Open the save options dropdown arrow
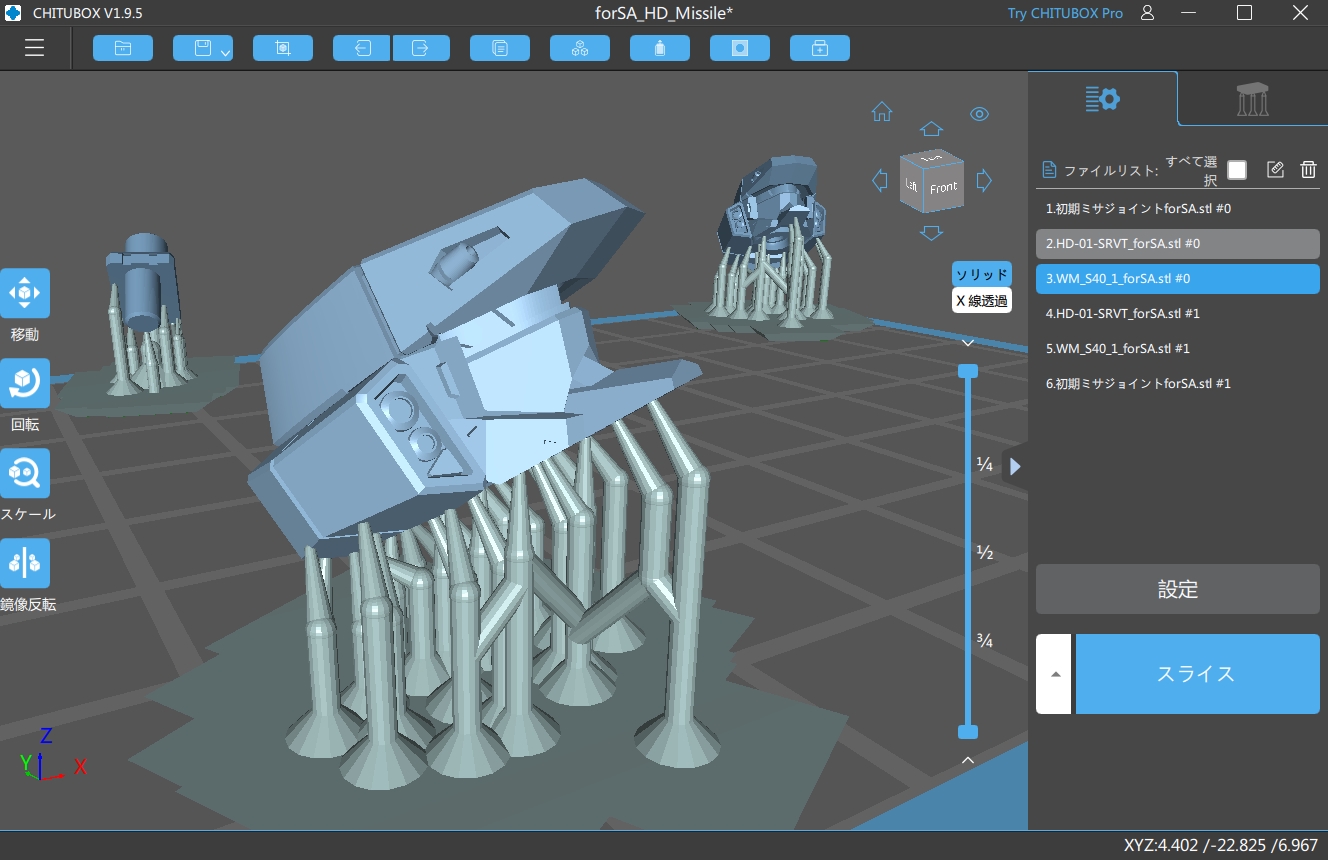Screen dimensions: 1328x860 click(225, 51)
